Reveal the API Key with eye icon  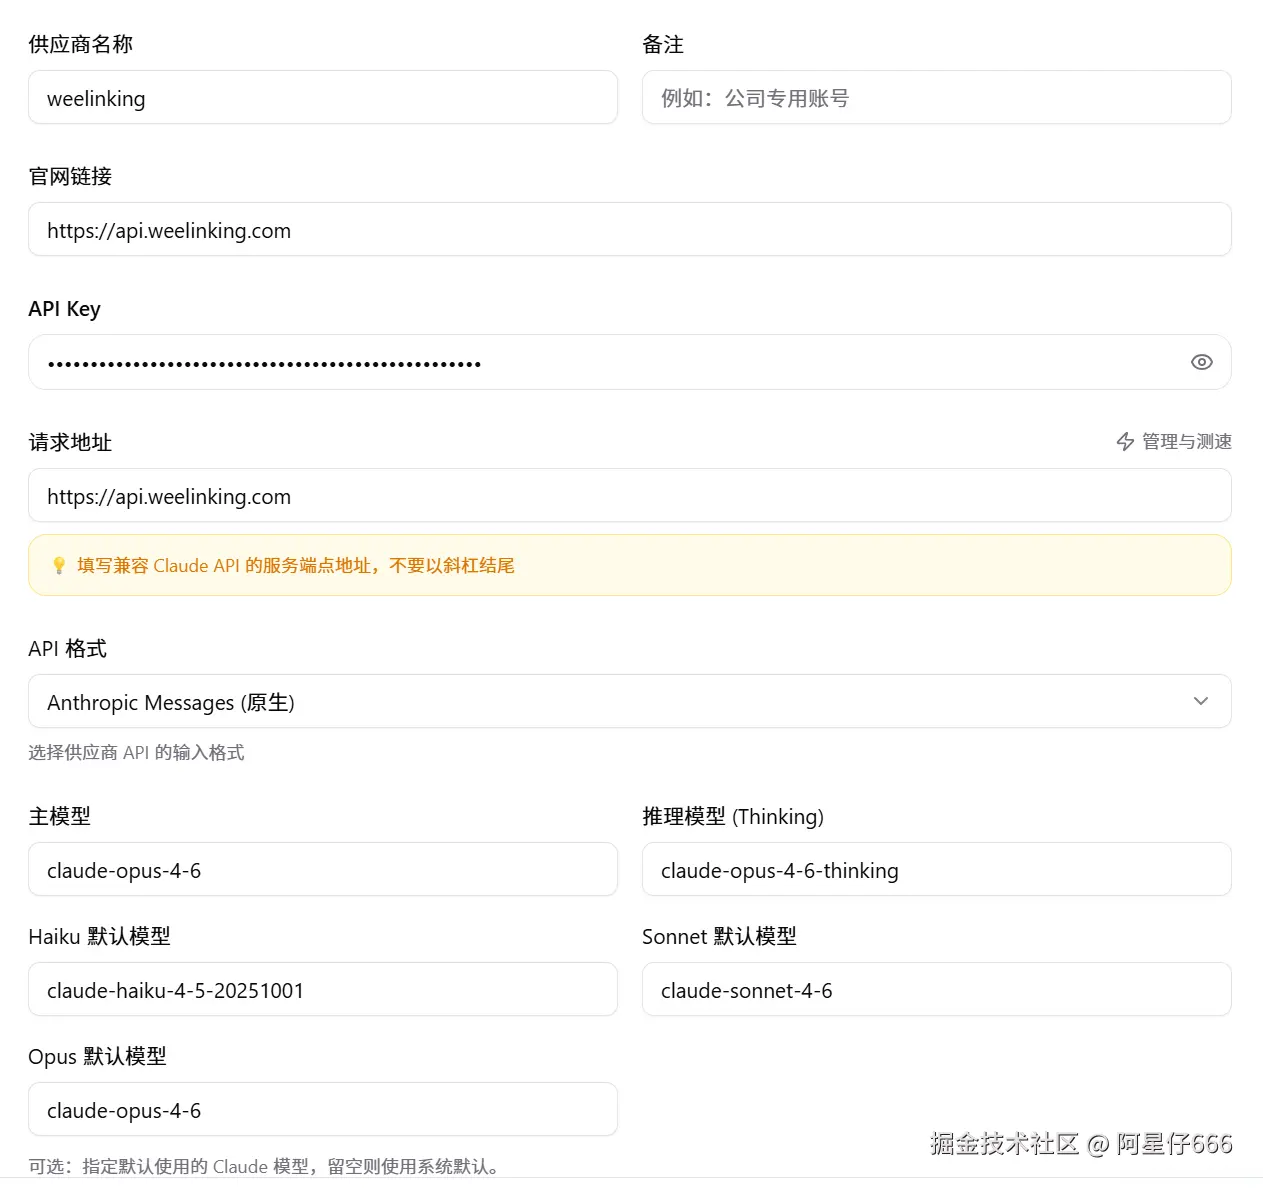click(1201, 362)
